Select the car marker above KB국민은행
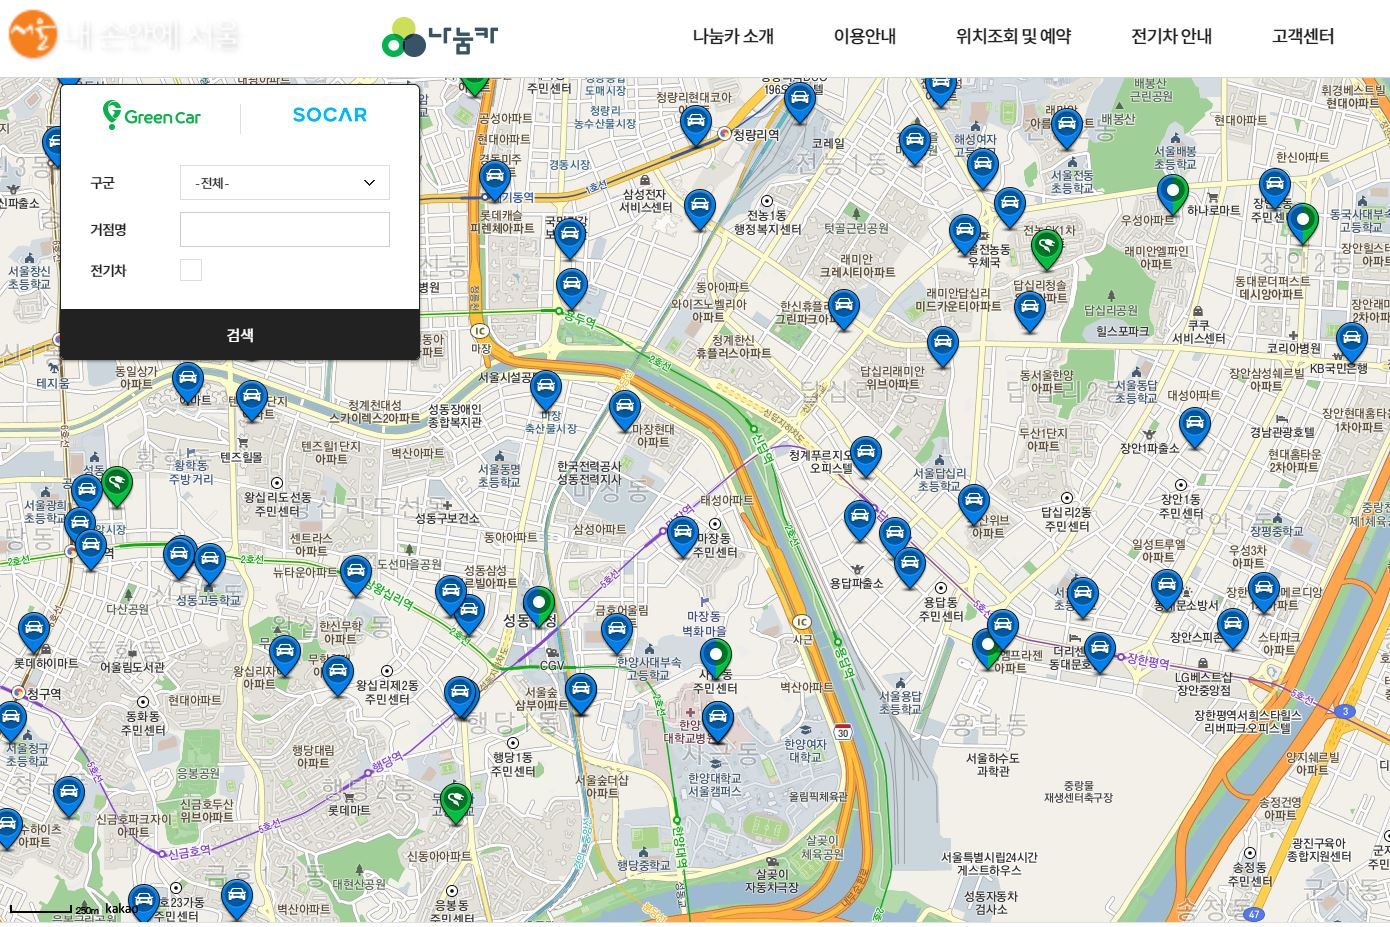Image resolution: width=1390 pixels, height=927 pixels. tap(1351, 341)
